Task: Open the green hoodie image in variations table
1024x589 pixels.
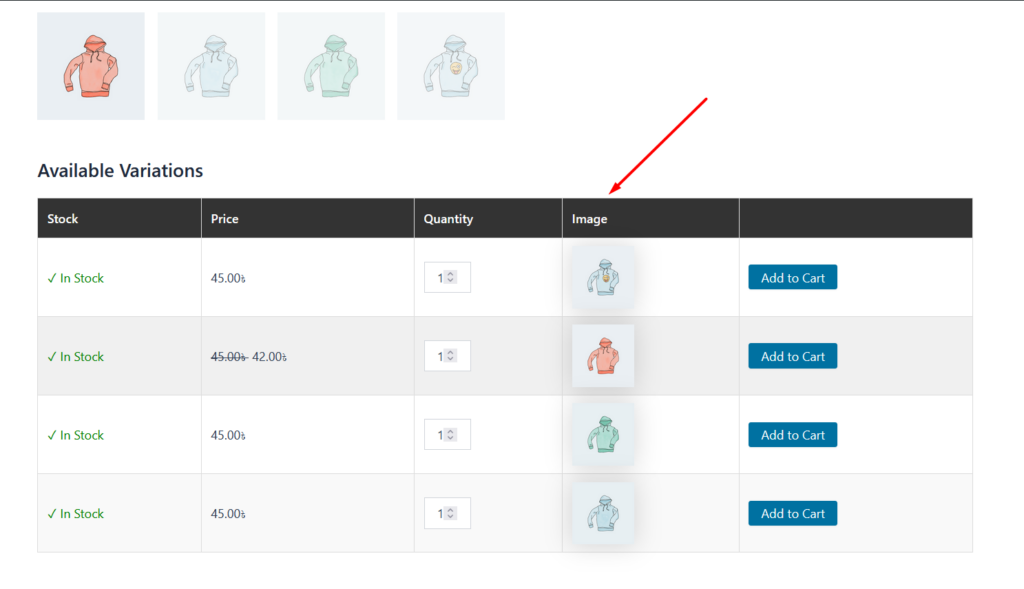Action: tap(603, 435)
